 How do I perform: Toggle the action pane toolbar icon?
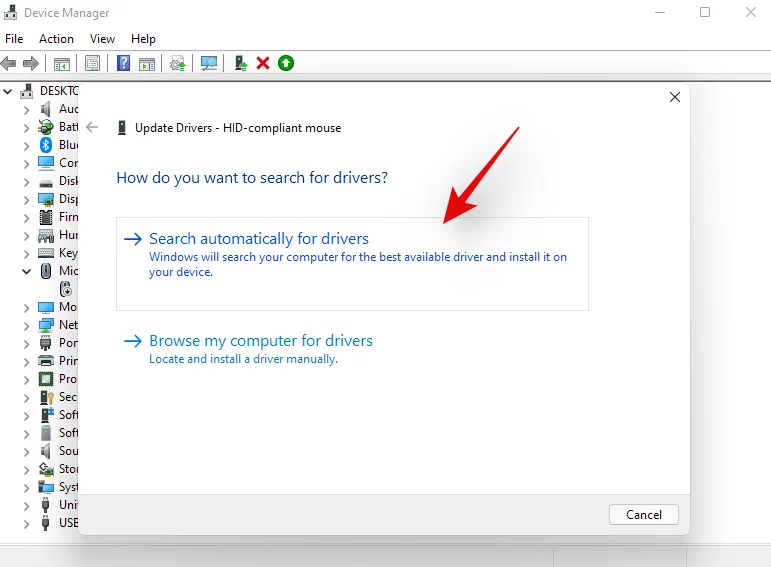[147, 63]
